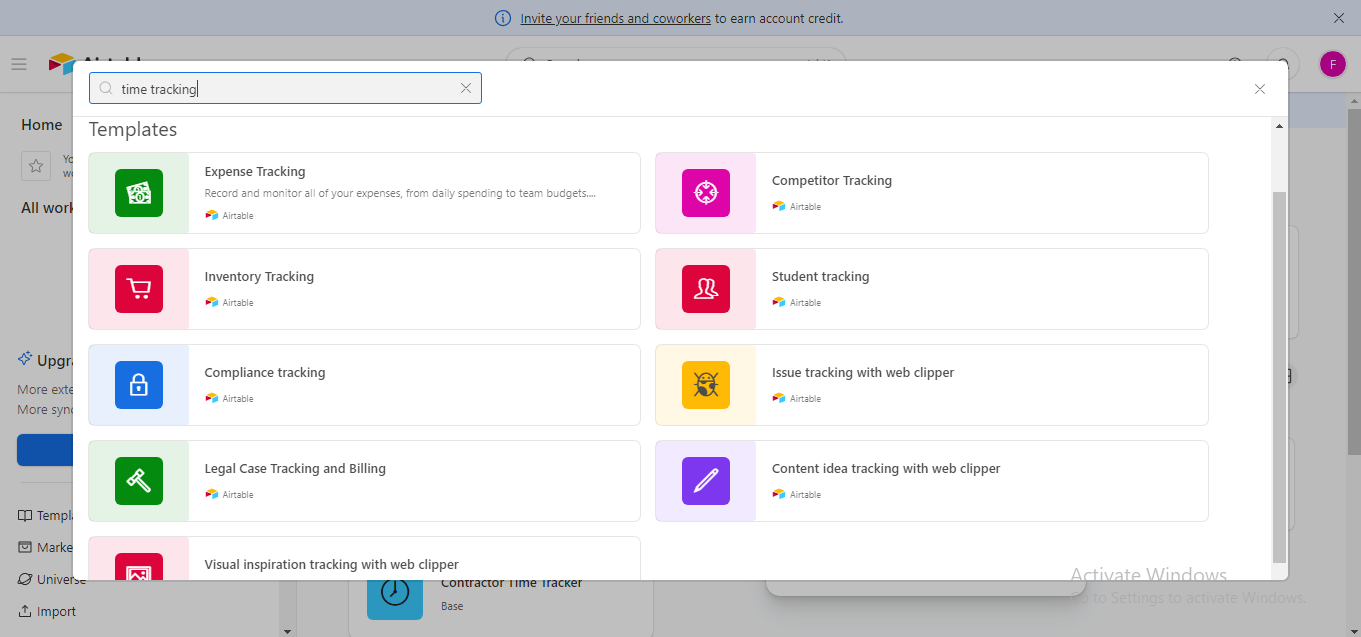Click the Competitor Tracking target icon
The height and width of the screenshot is (637, 1361).
click(x=705, y=193)
